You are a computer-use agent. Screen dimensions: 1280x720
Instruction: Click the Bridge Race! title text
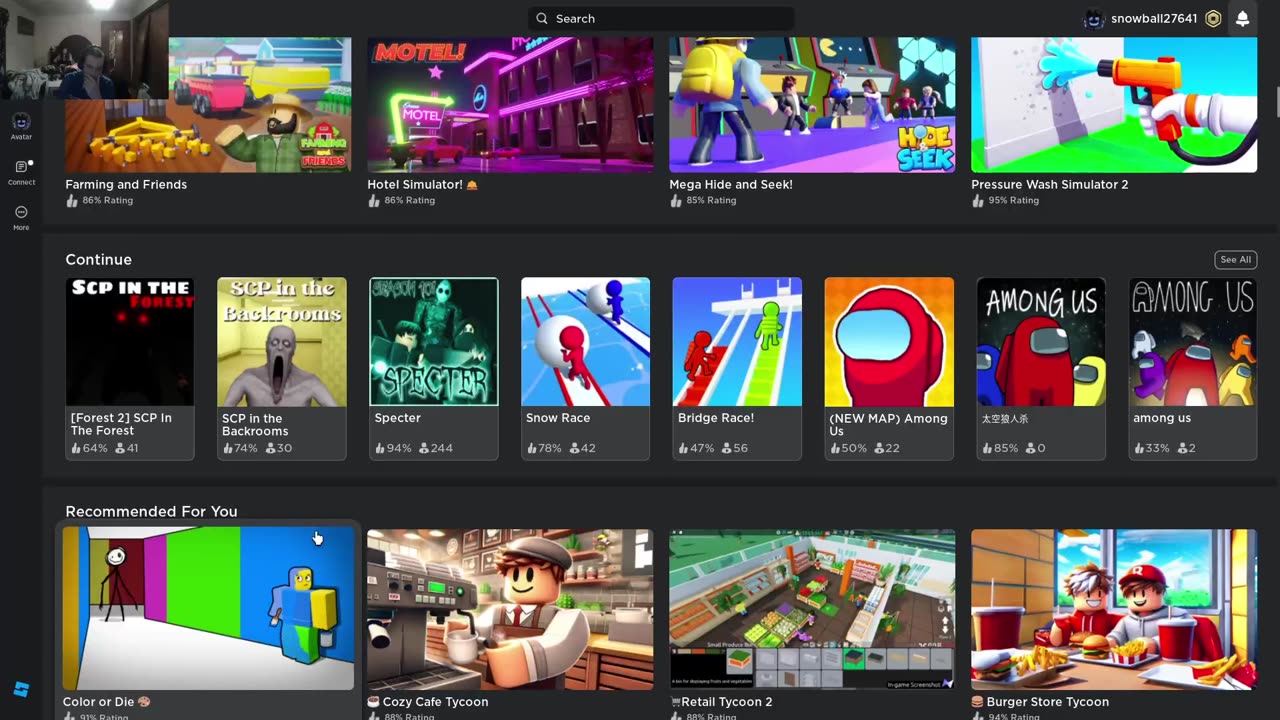click(x=716, y=418)
